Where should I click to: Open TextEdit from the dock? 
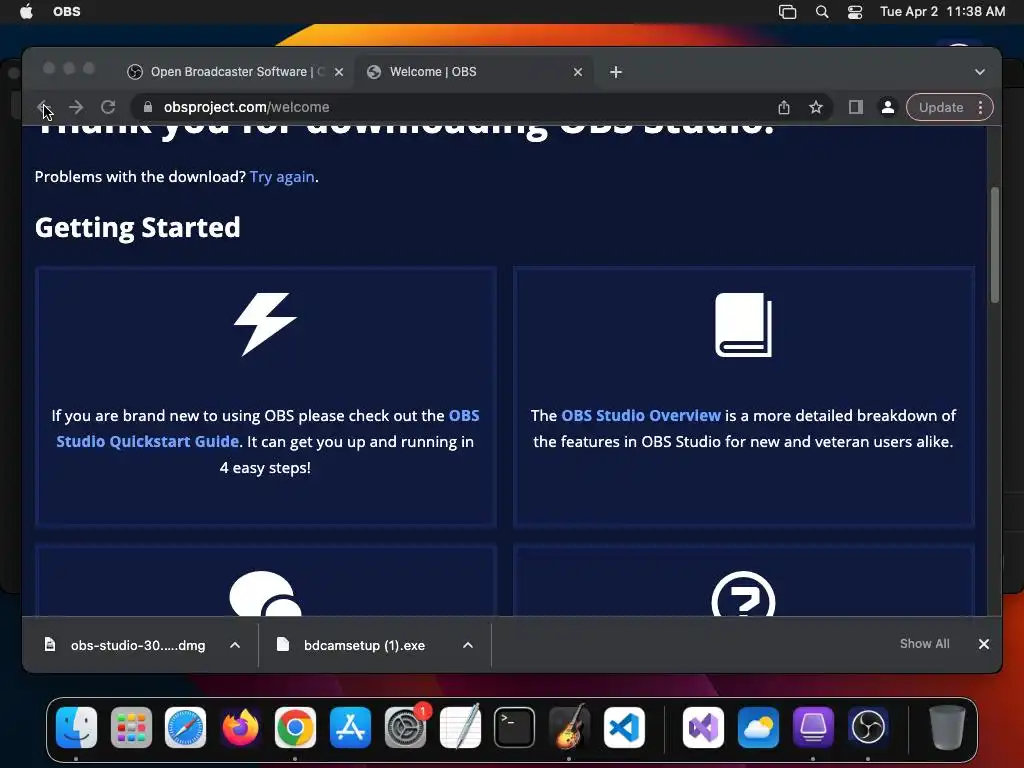click(460, 728)
